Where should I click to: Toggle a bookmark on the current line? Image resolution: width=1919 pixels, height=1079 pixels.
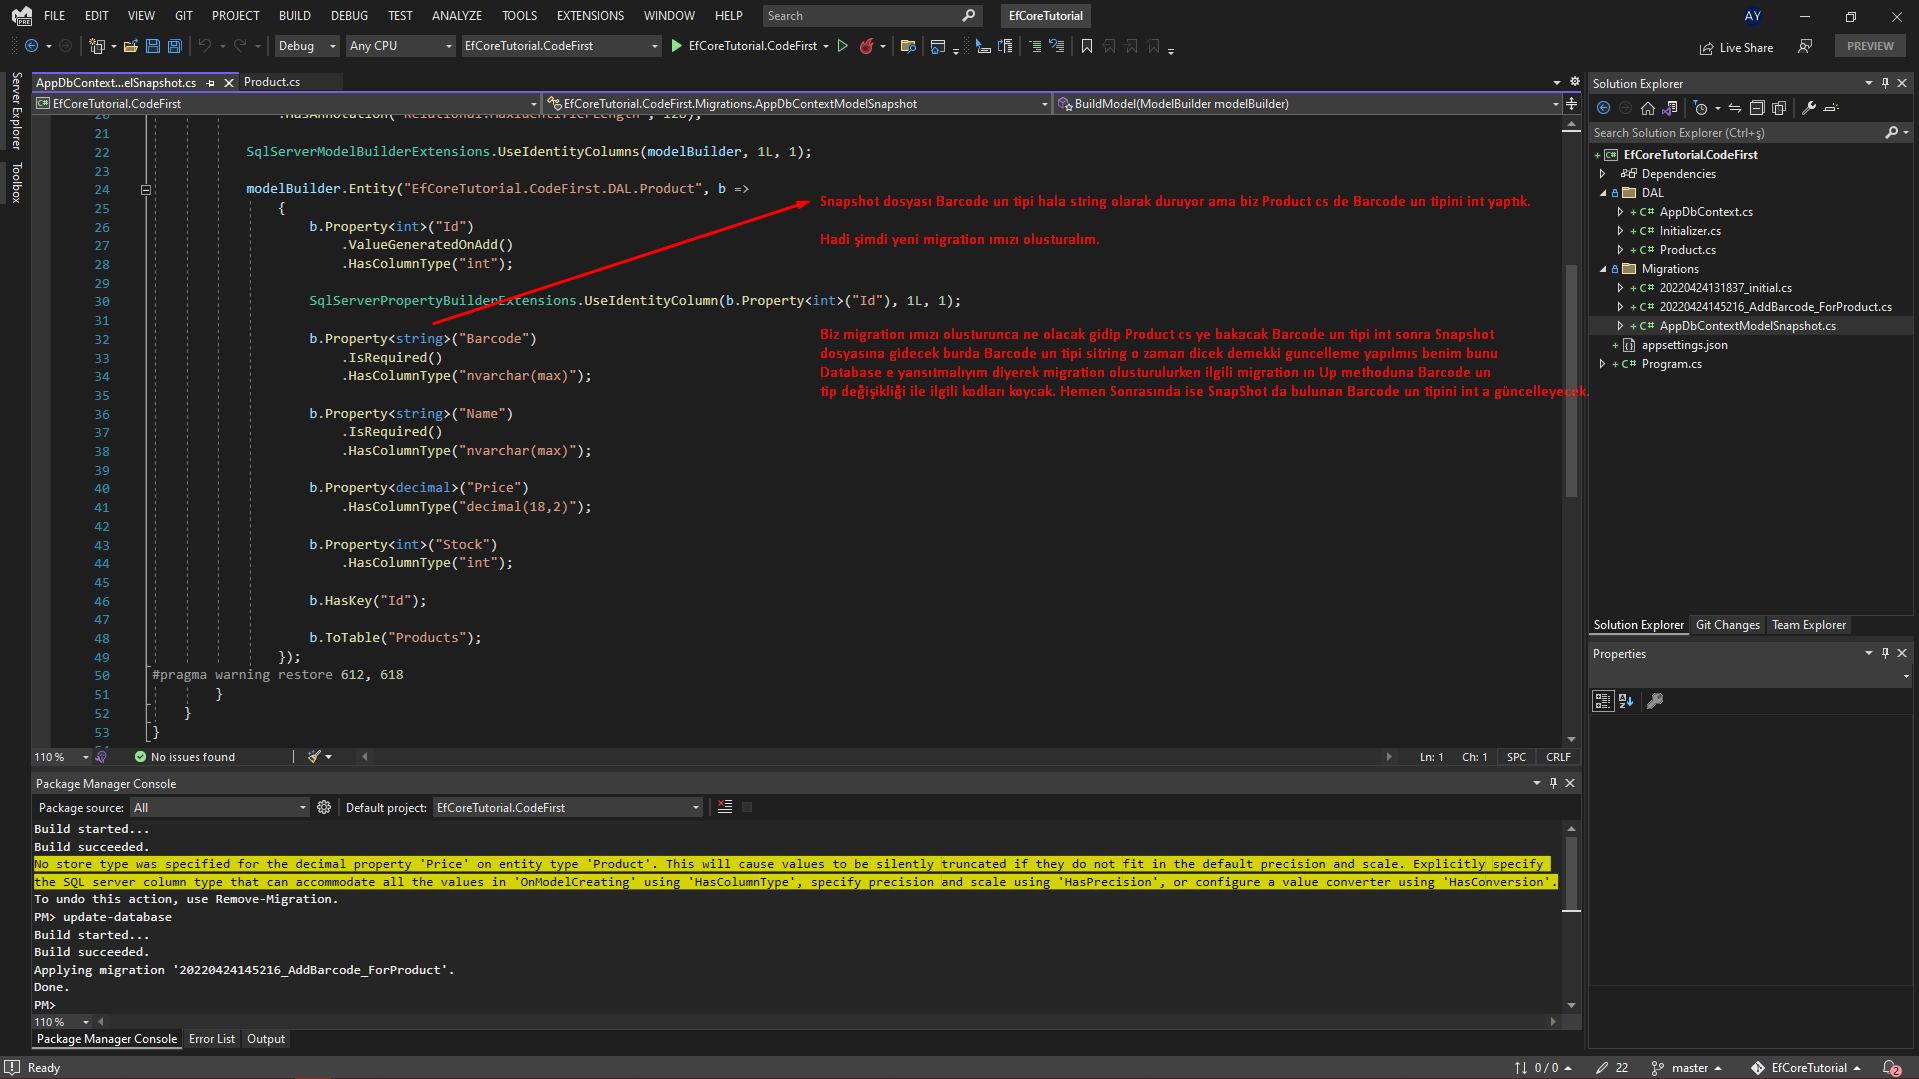pyautogui.click(x=1086, y=46)
